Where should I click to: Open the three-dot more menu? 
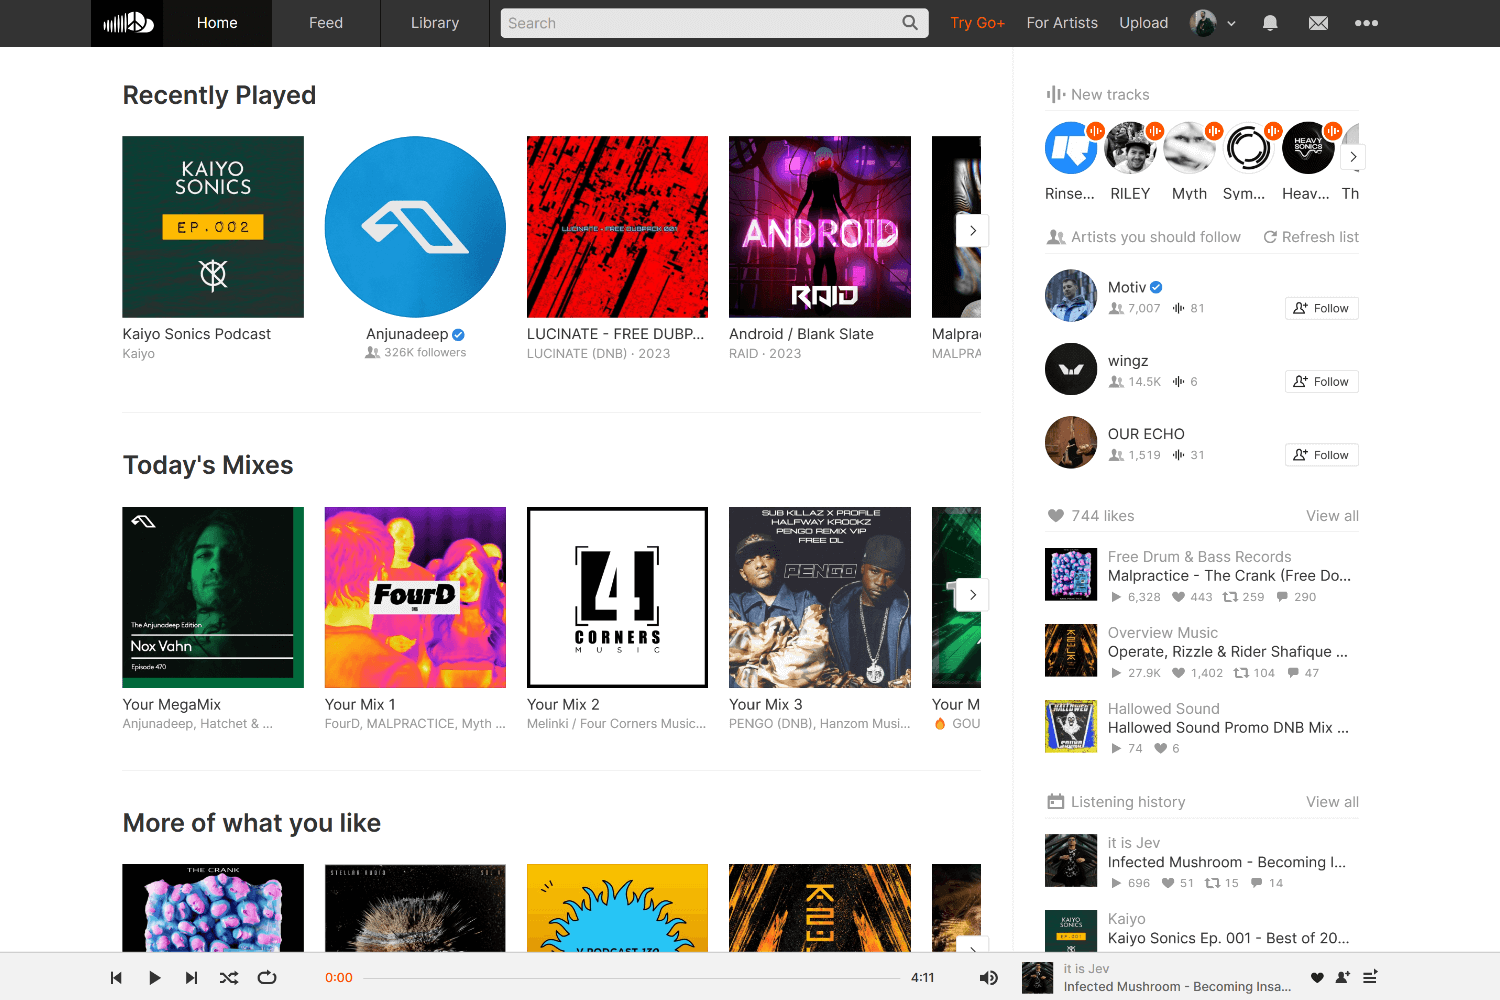pos(1366,23)
